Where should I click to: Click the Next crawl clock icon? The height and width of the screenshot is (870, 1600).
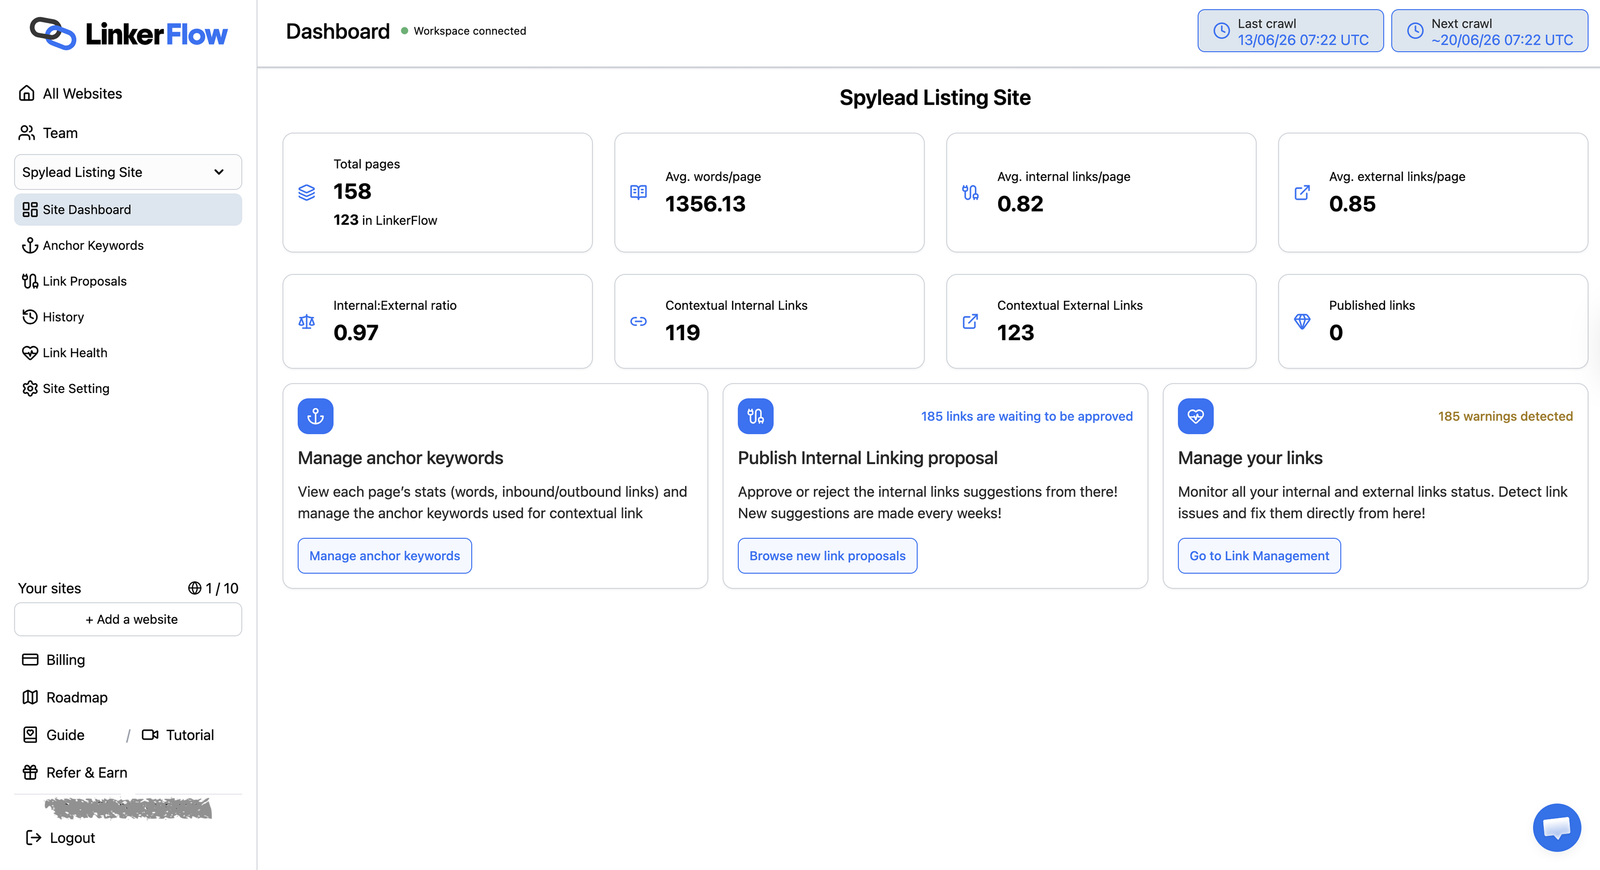pyautogui.click(x=1415, y=31)
